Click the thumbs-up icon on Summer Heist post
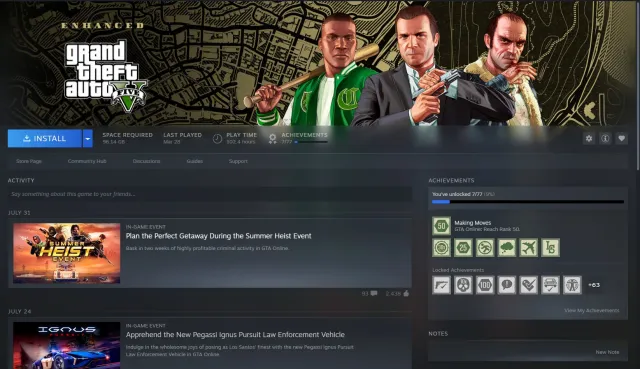 tap(406, 293)
